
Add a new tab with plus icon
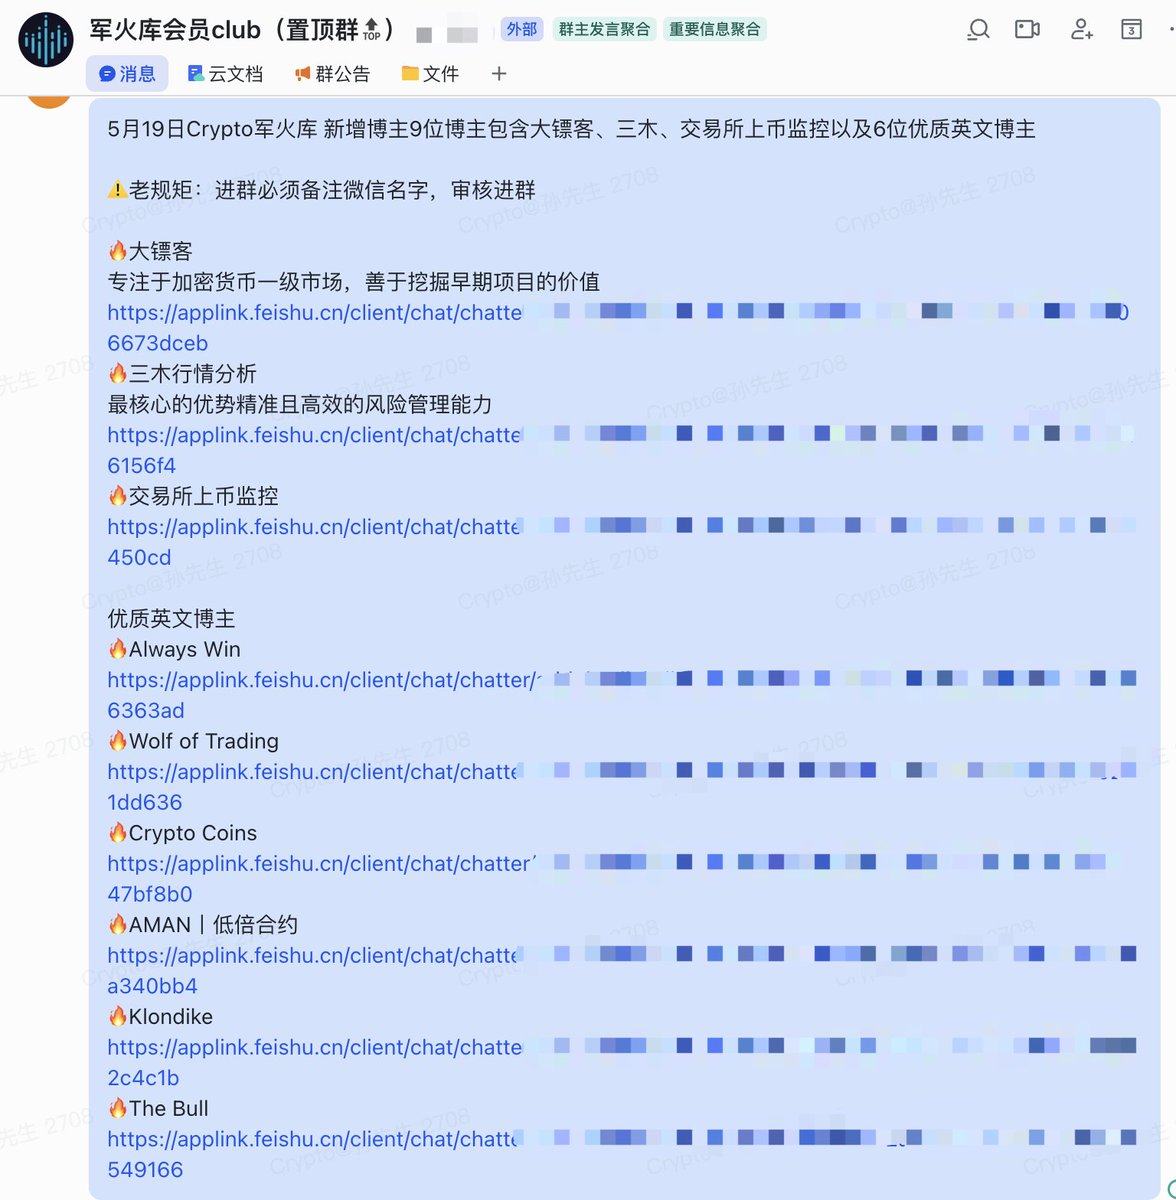(x=499, y=73)
